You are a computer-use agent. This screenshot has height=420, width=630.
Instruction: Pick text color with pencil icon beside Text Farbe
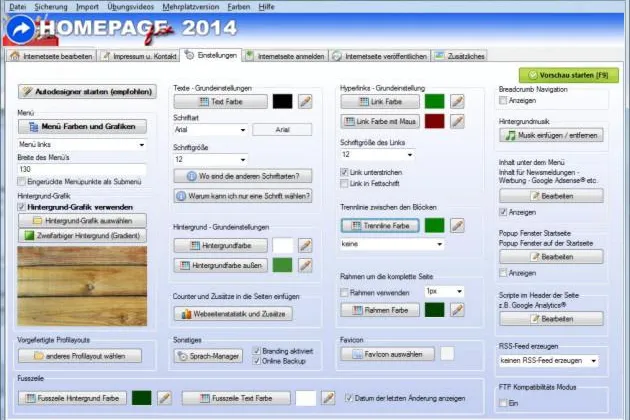tap(305, 102)
